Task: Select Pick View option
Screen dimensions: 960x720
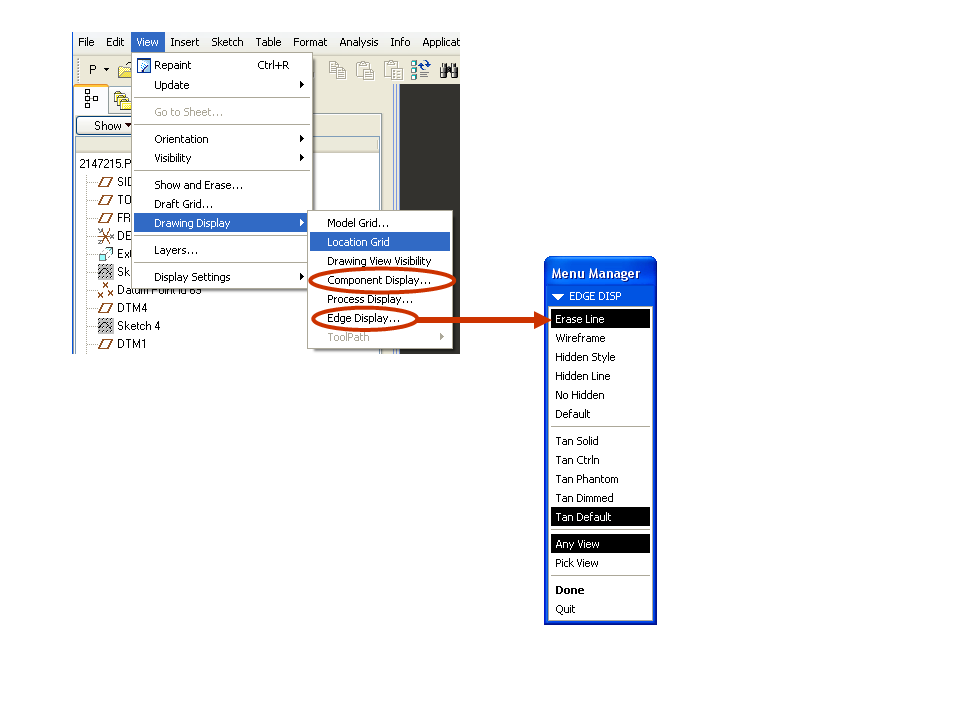Action: [x=600, y=563]
